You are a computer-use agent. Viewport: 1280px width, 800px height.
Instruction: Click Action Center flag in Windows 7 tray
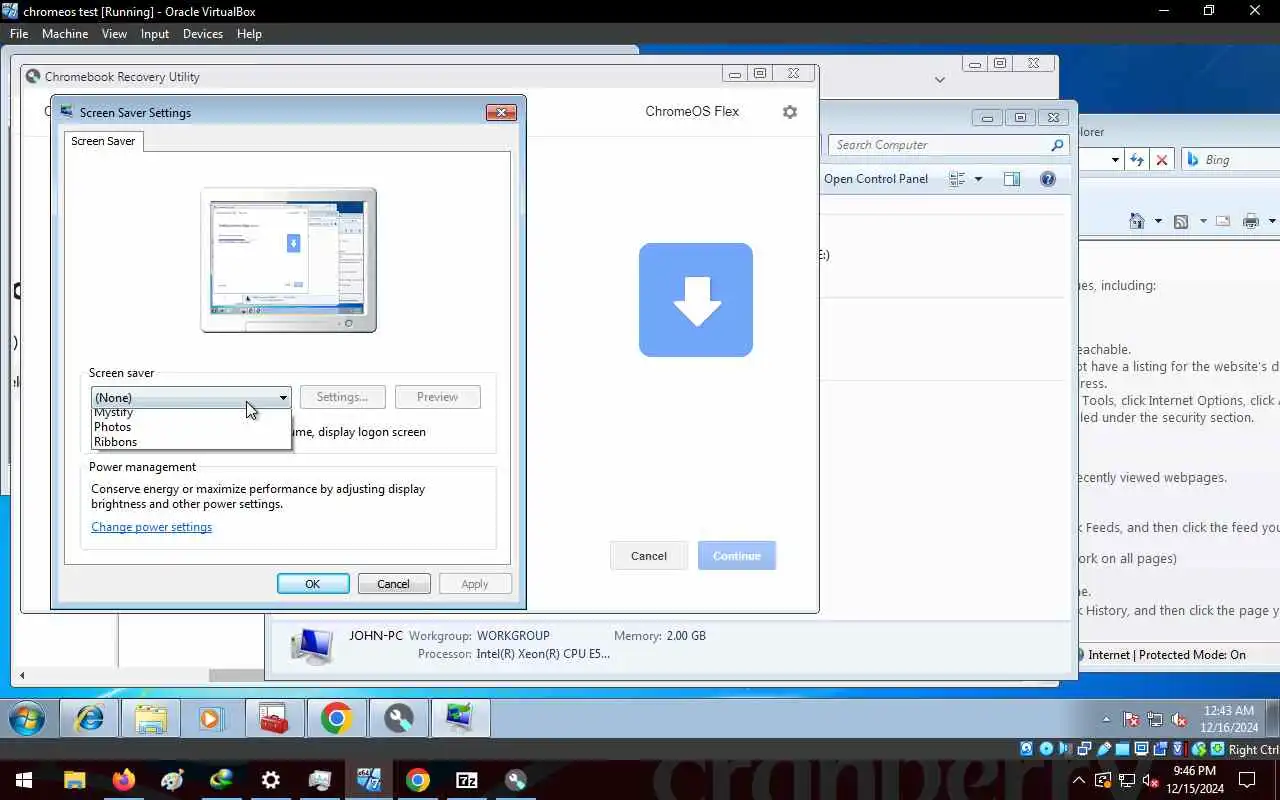[1132, 720]
